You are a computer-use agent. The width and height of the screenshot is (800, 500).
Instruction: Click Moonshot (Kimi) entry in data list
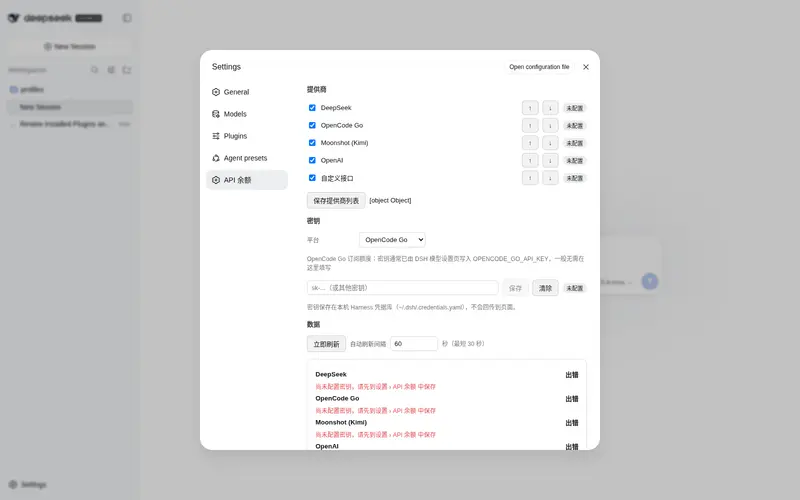pos(341,422)
